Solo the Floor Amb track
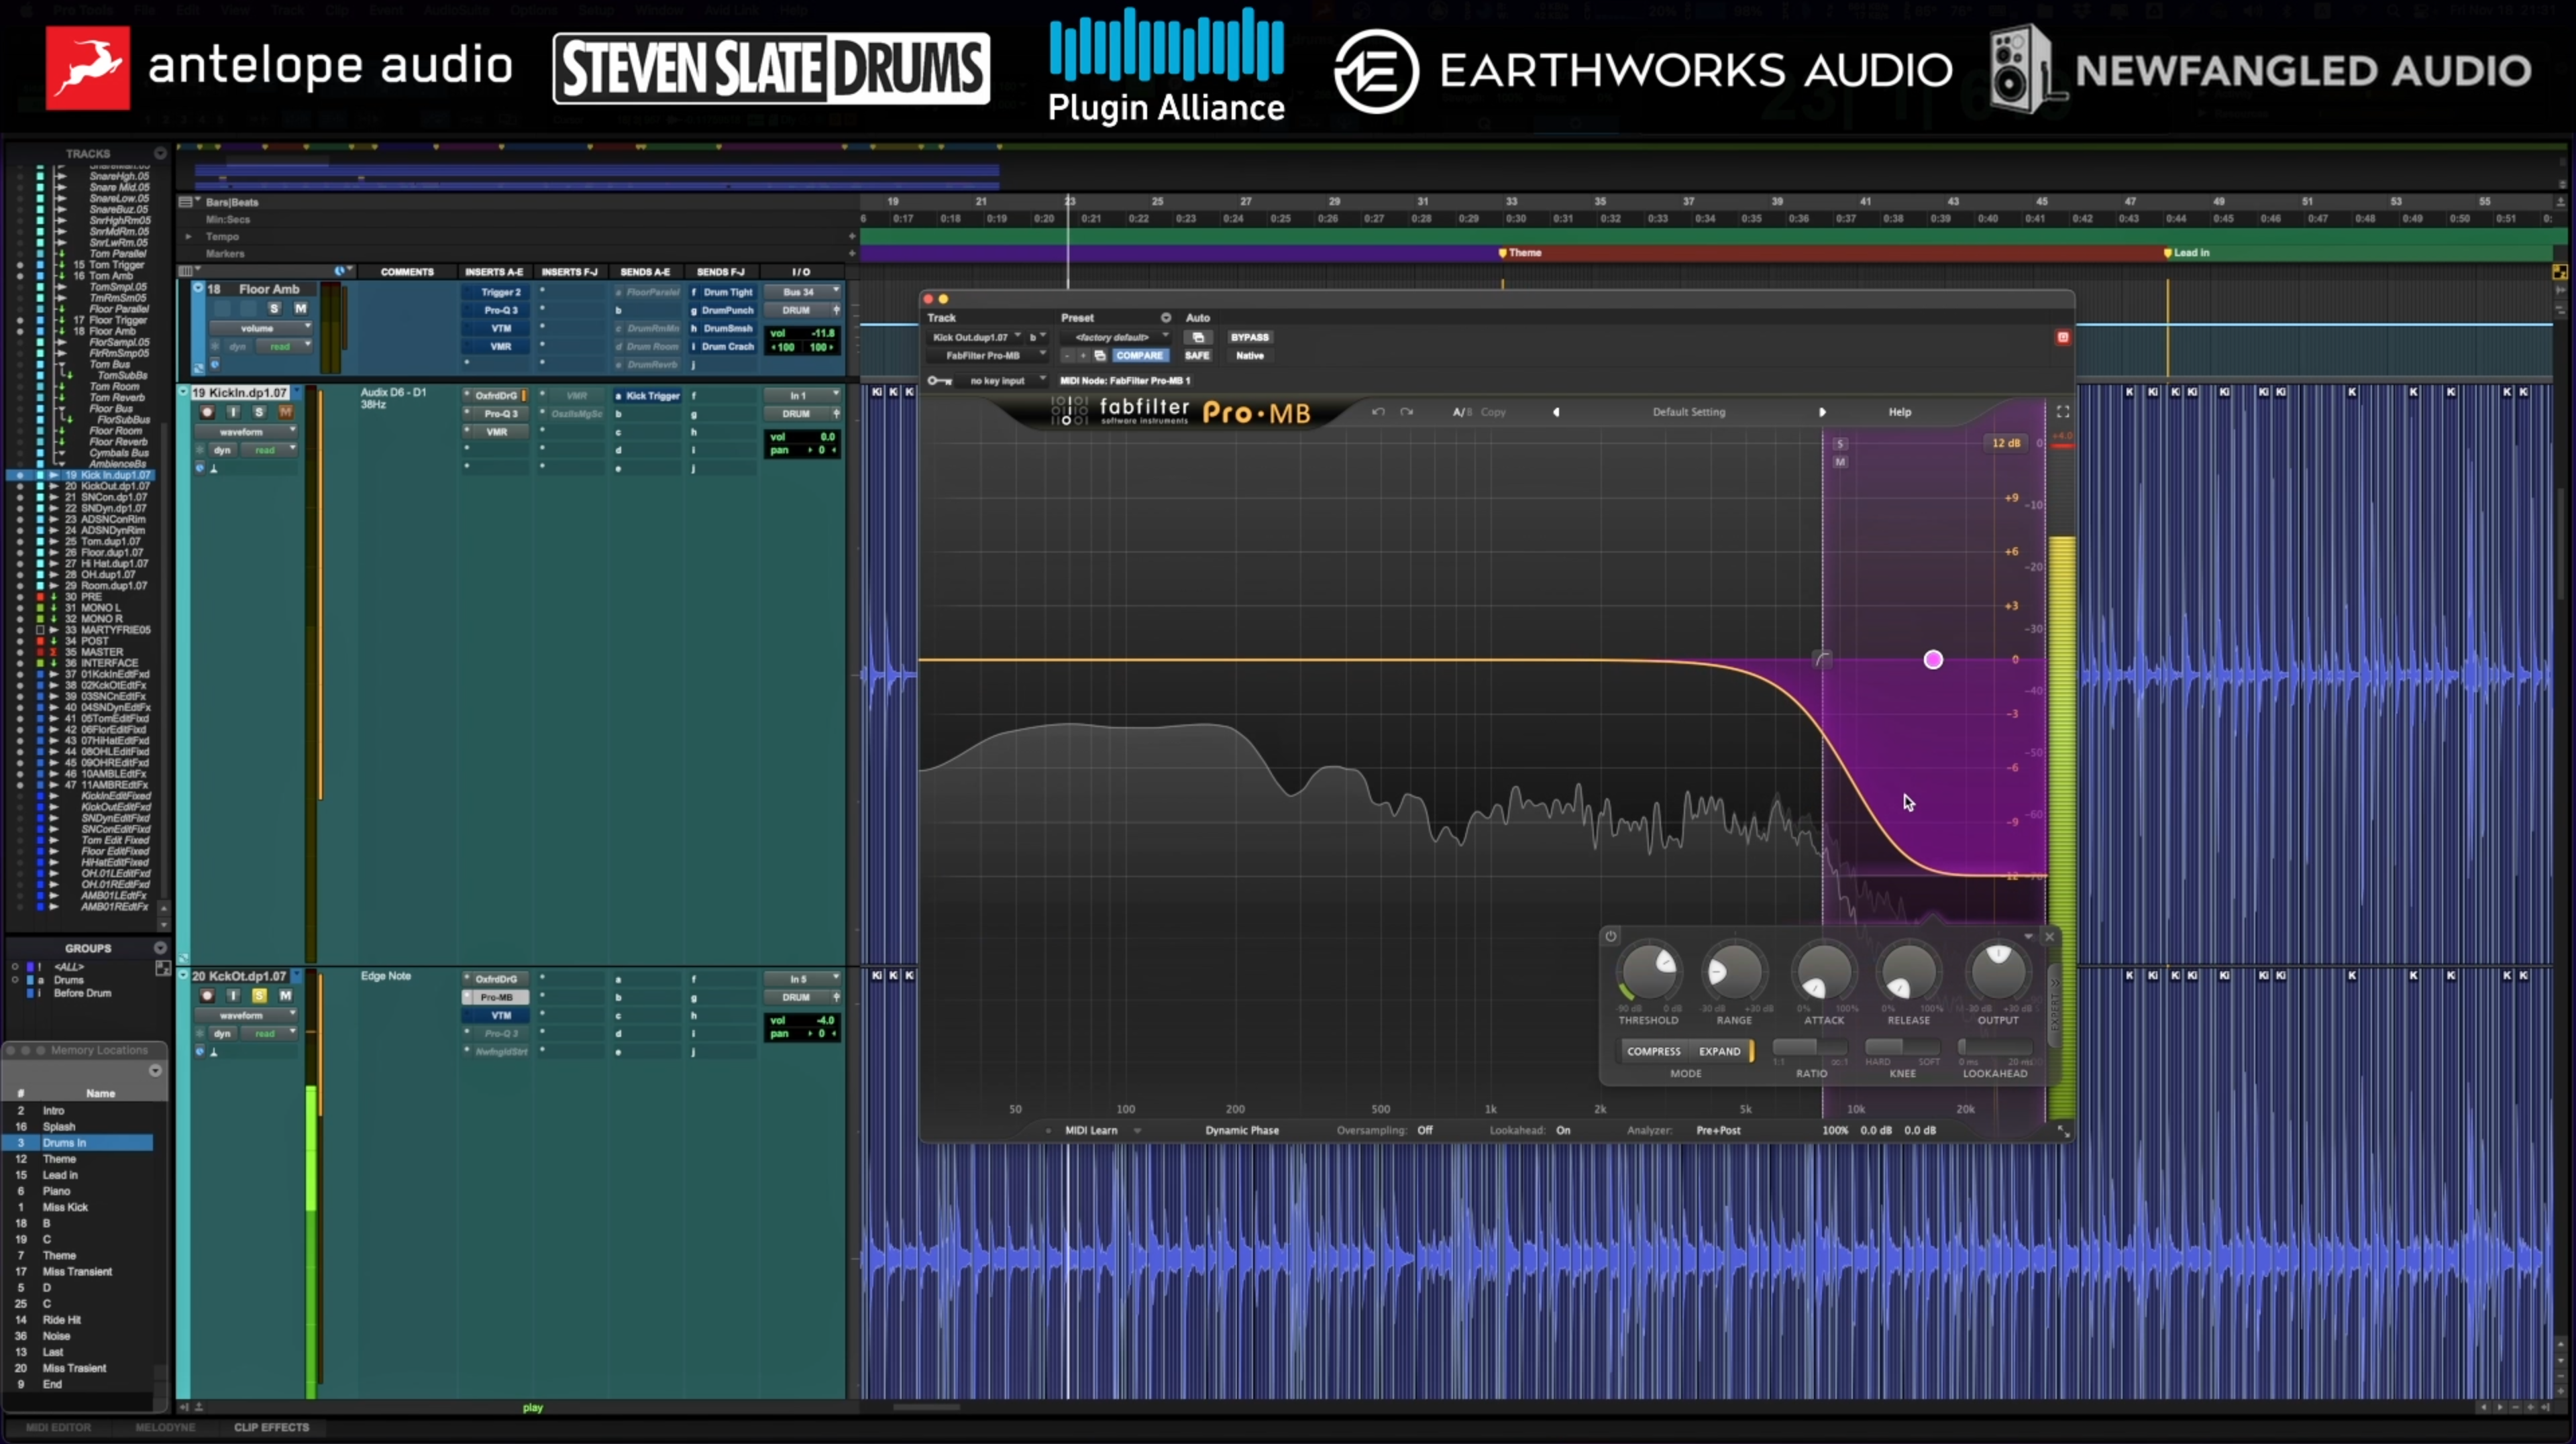 274,309
